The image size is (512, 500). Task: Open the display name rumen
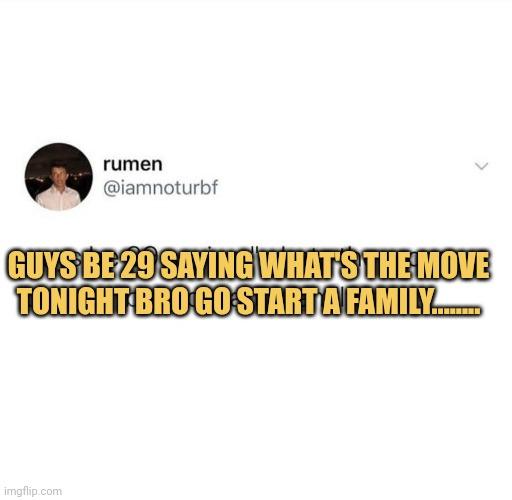pyautogui.click(x=133, y=164)
